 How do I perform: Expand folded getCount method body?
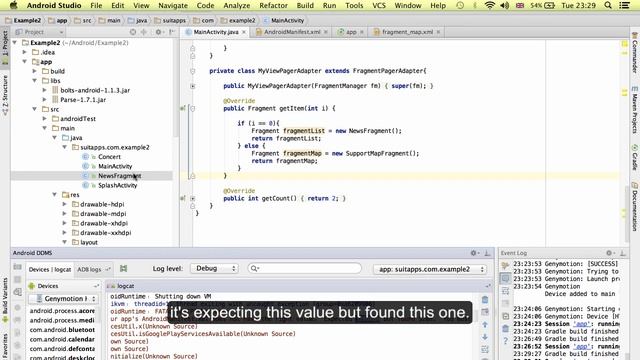point(193,198)
